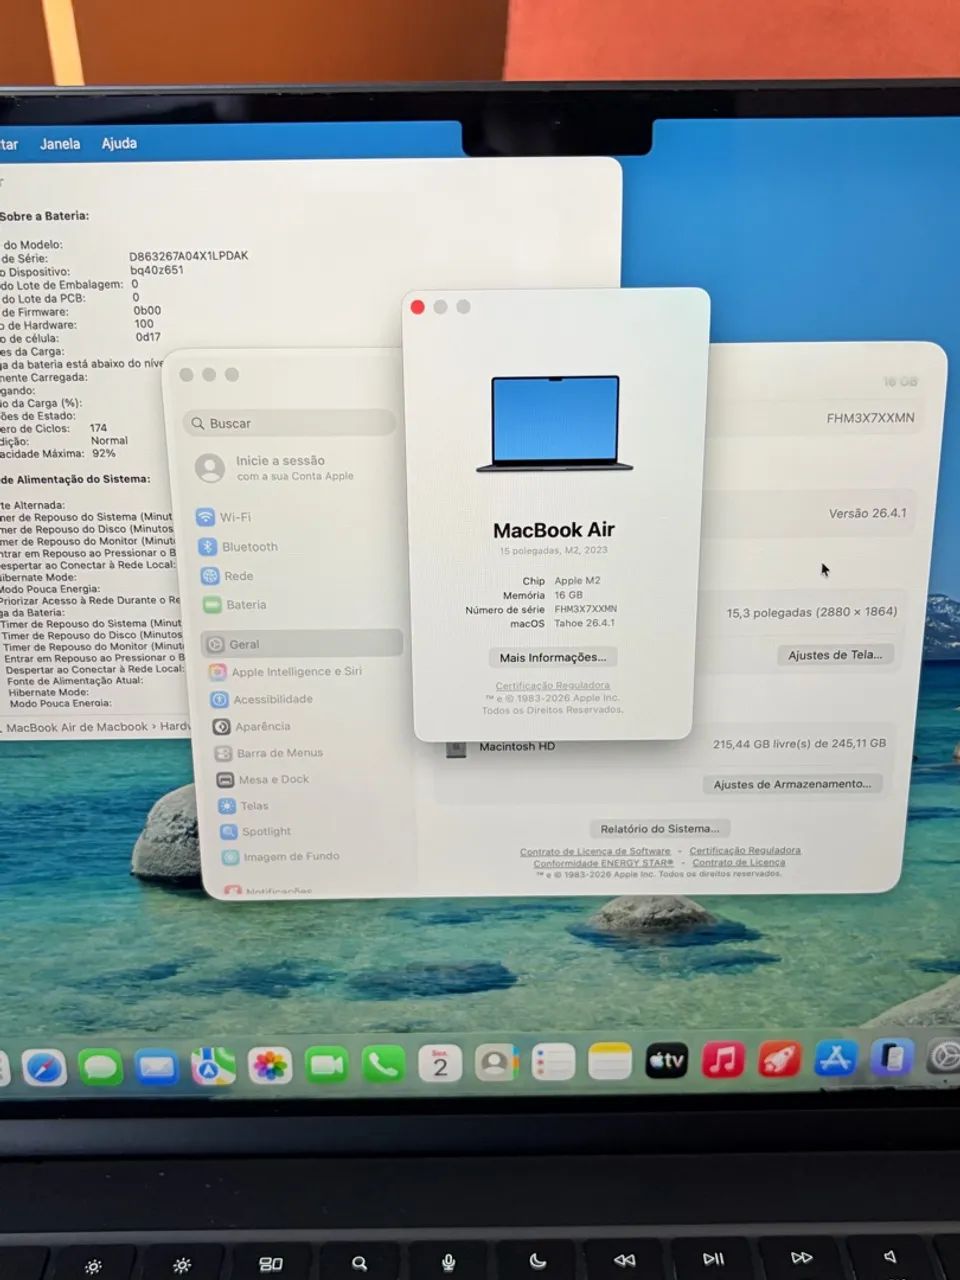Click the 15,3 polegadas display text
960x1280 pixels.
pyautogui.click(x=811, y=612)
